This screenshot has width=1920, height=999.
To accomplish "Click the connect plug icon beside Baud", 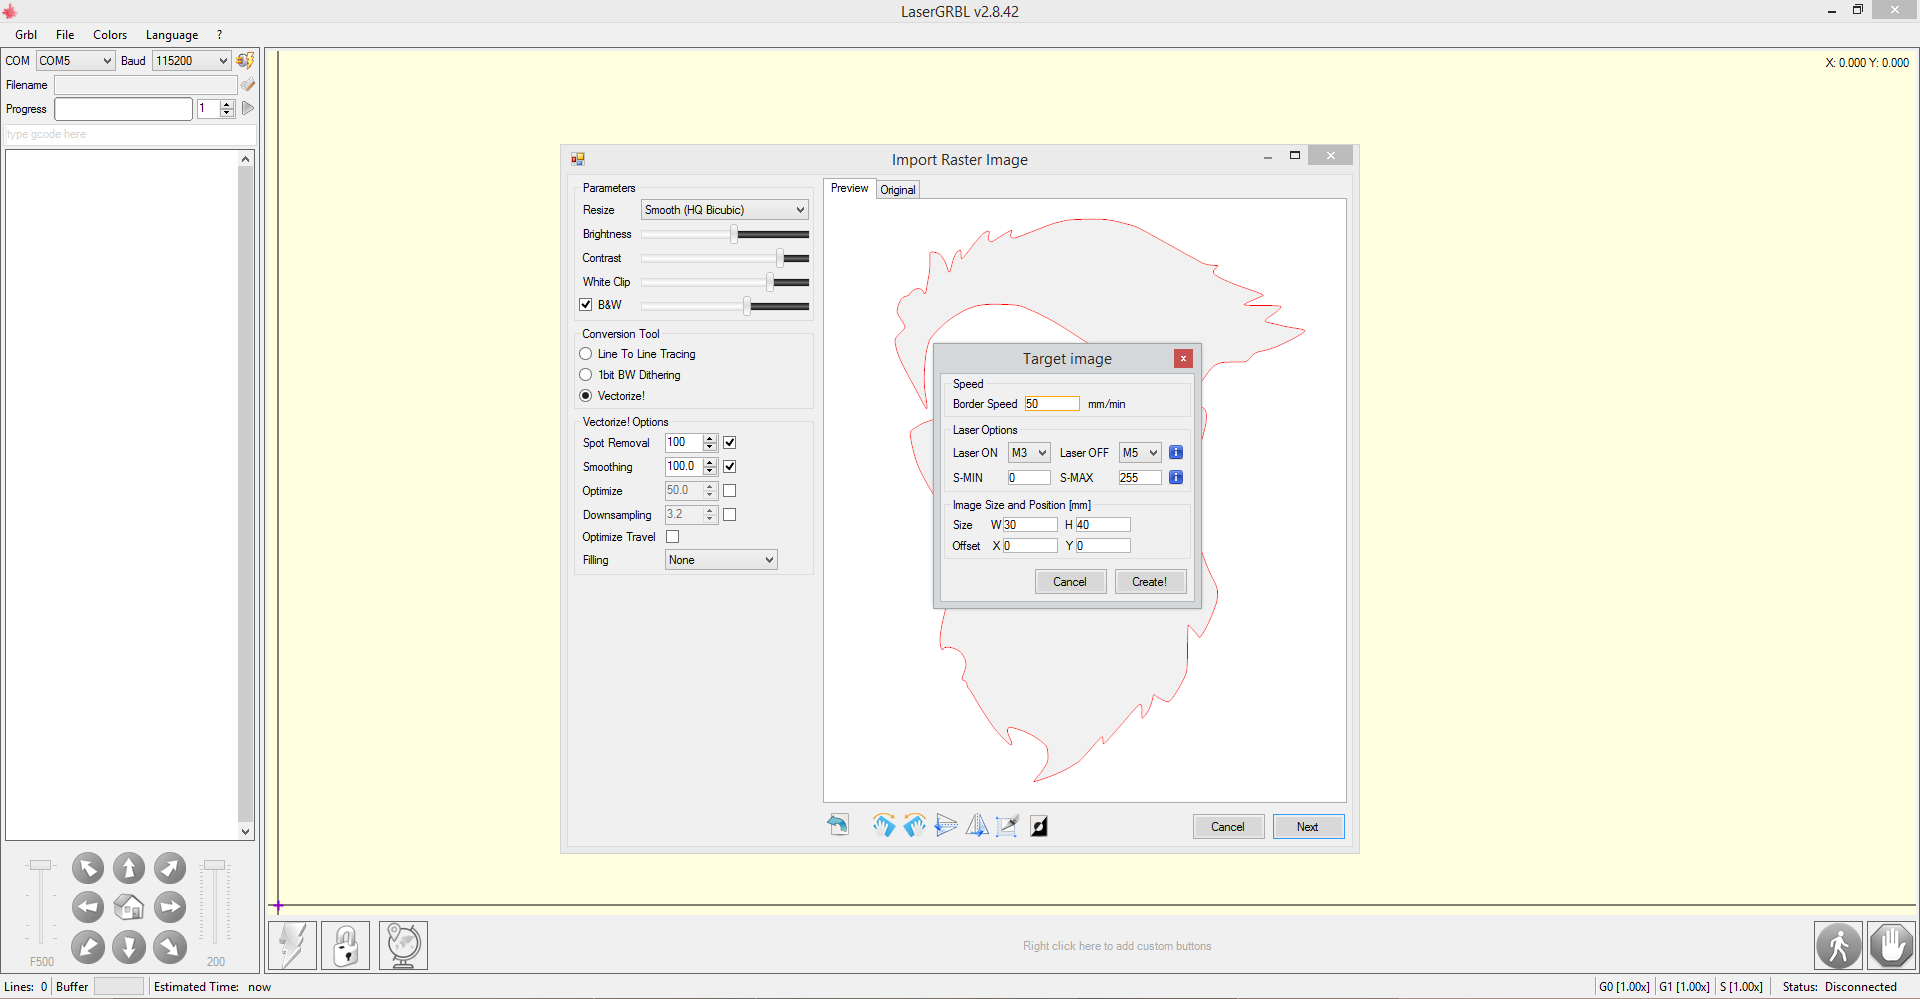I will click(245, 60).
